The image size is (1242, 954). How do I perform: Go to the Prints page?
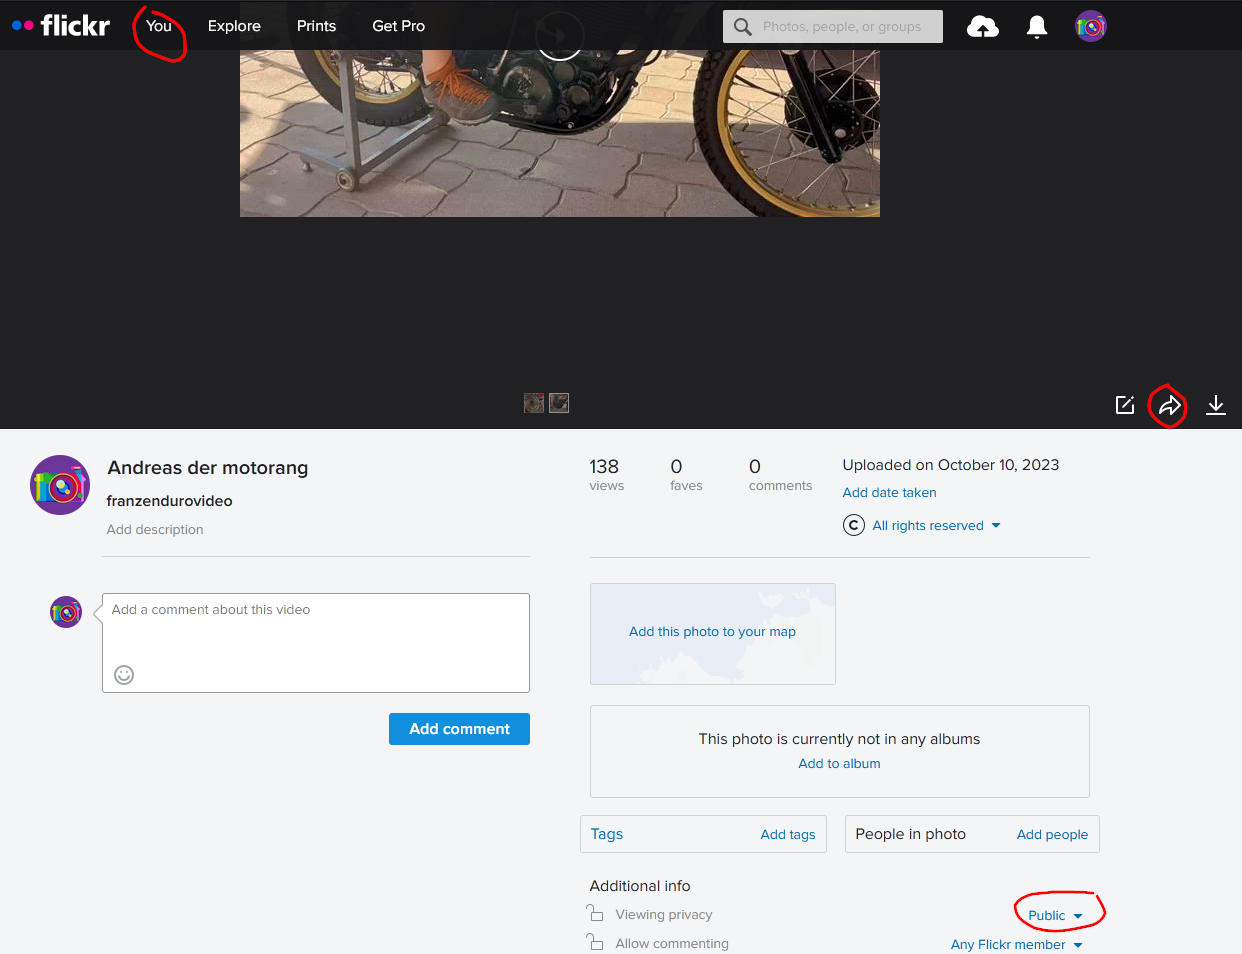click(316, 26)
